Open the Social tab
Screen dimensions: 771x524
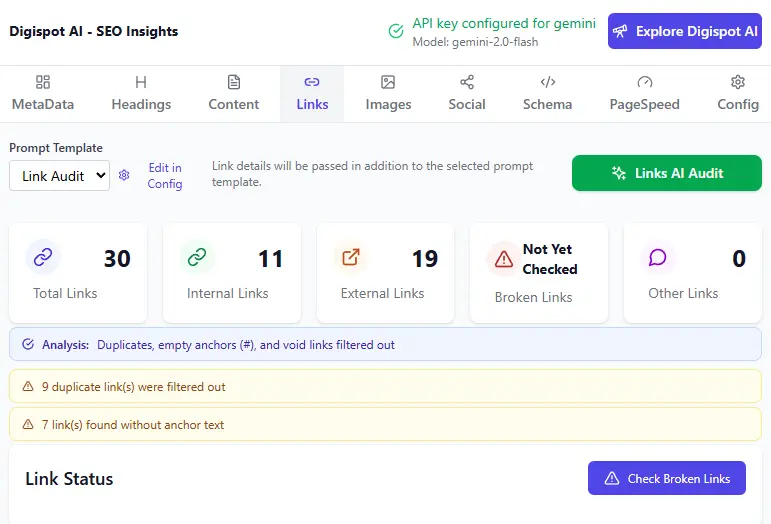(x=467, y=94)
